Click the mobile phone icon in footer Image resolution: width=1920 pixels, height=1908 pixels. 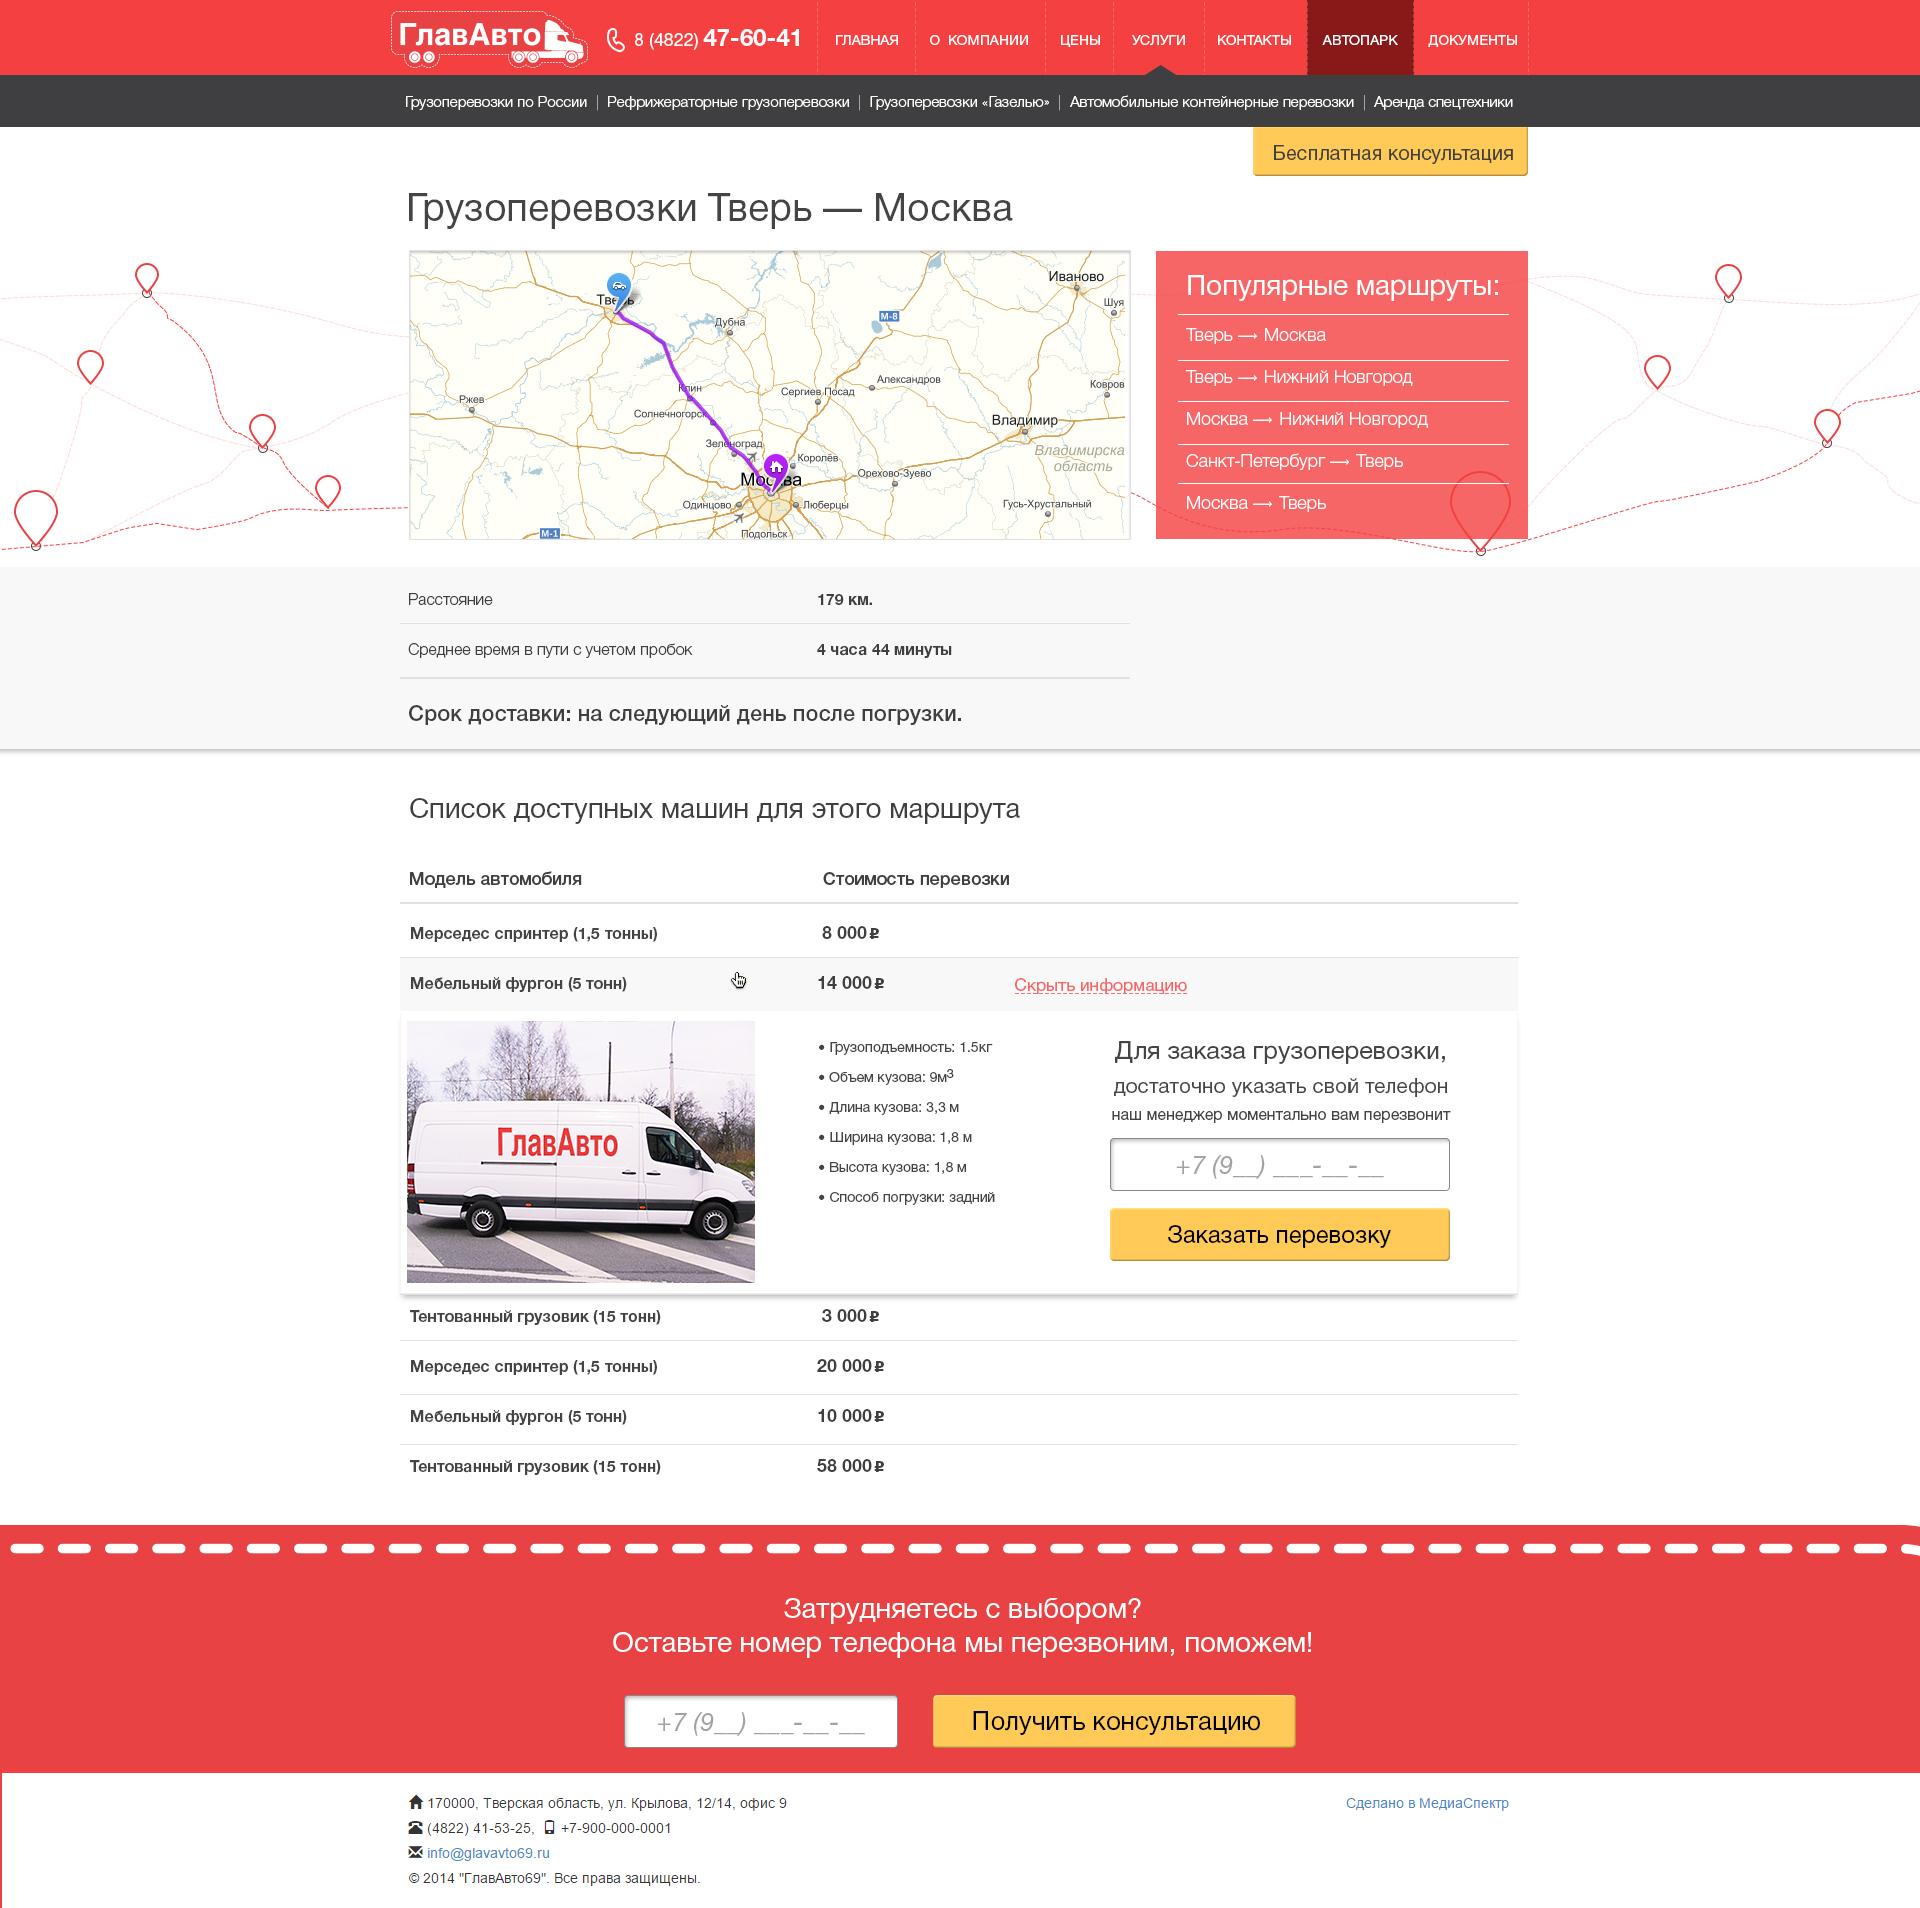(549, 1827)
